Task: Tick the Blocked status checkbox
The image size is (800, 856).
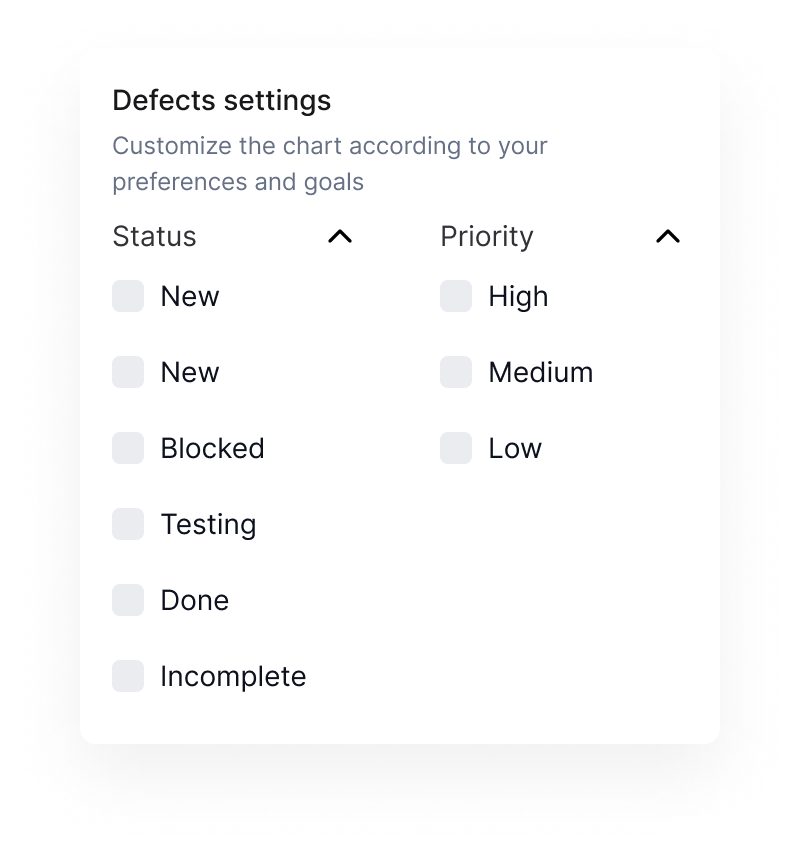Action: [128, 448]
